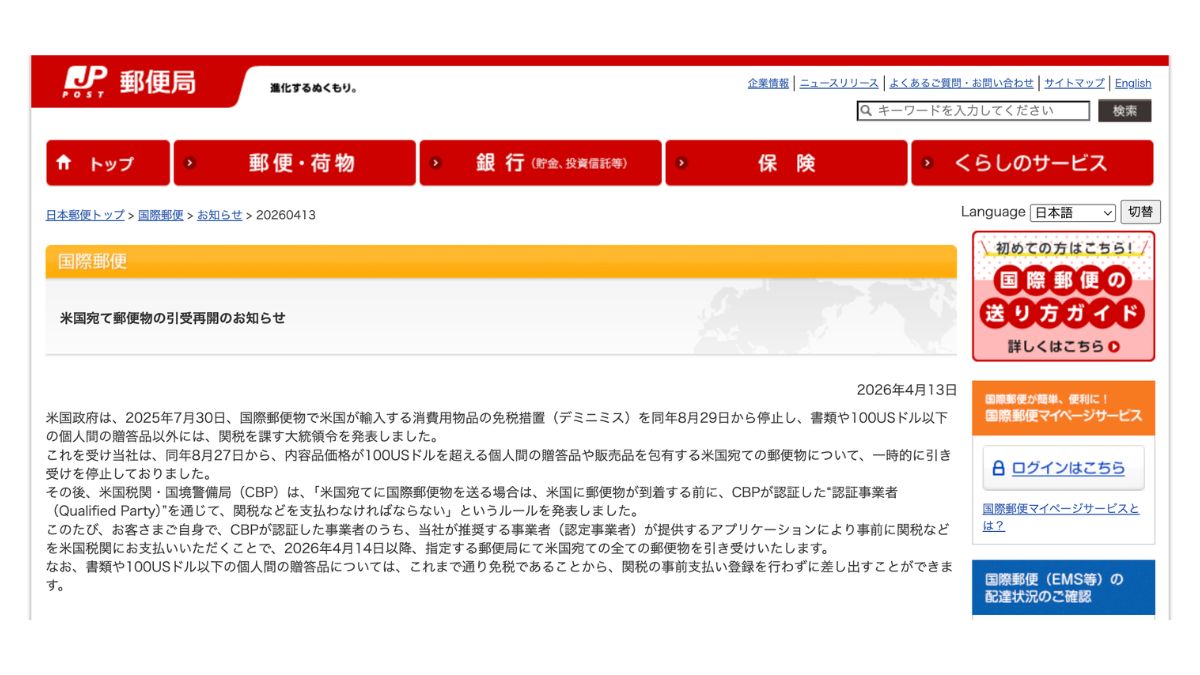1200x675 pixels.
Task: Click the 米国宛て郵便物の引受再開のお知らせ heading
Action: [173, 318]
